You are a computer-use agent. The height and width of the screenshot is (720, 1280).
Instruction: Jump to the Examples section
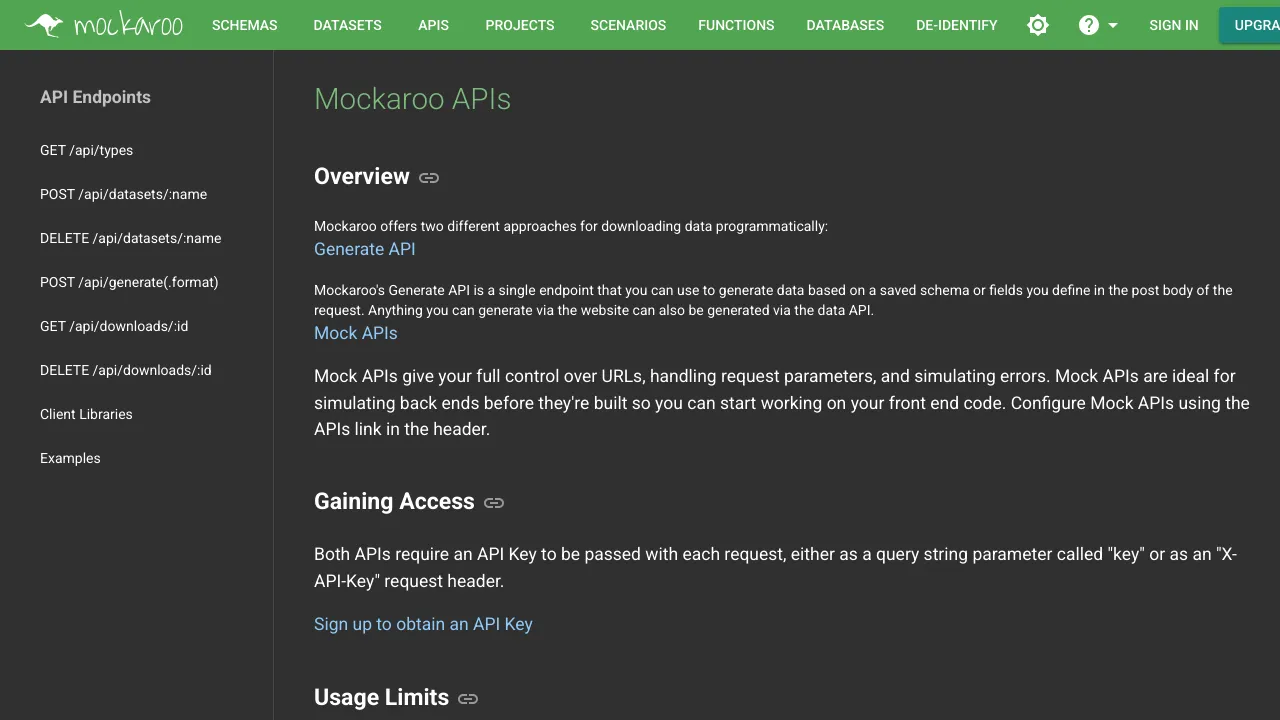pos(70,458)
